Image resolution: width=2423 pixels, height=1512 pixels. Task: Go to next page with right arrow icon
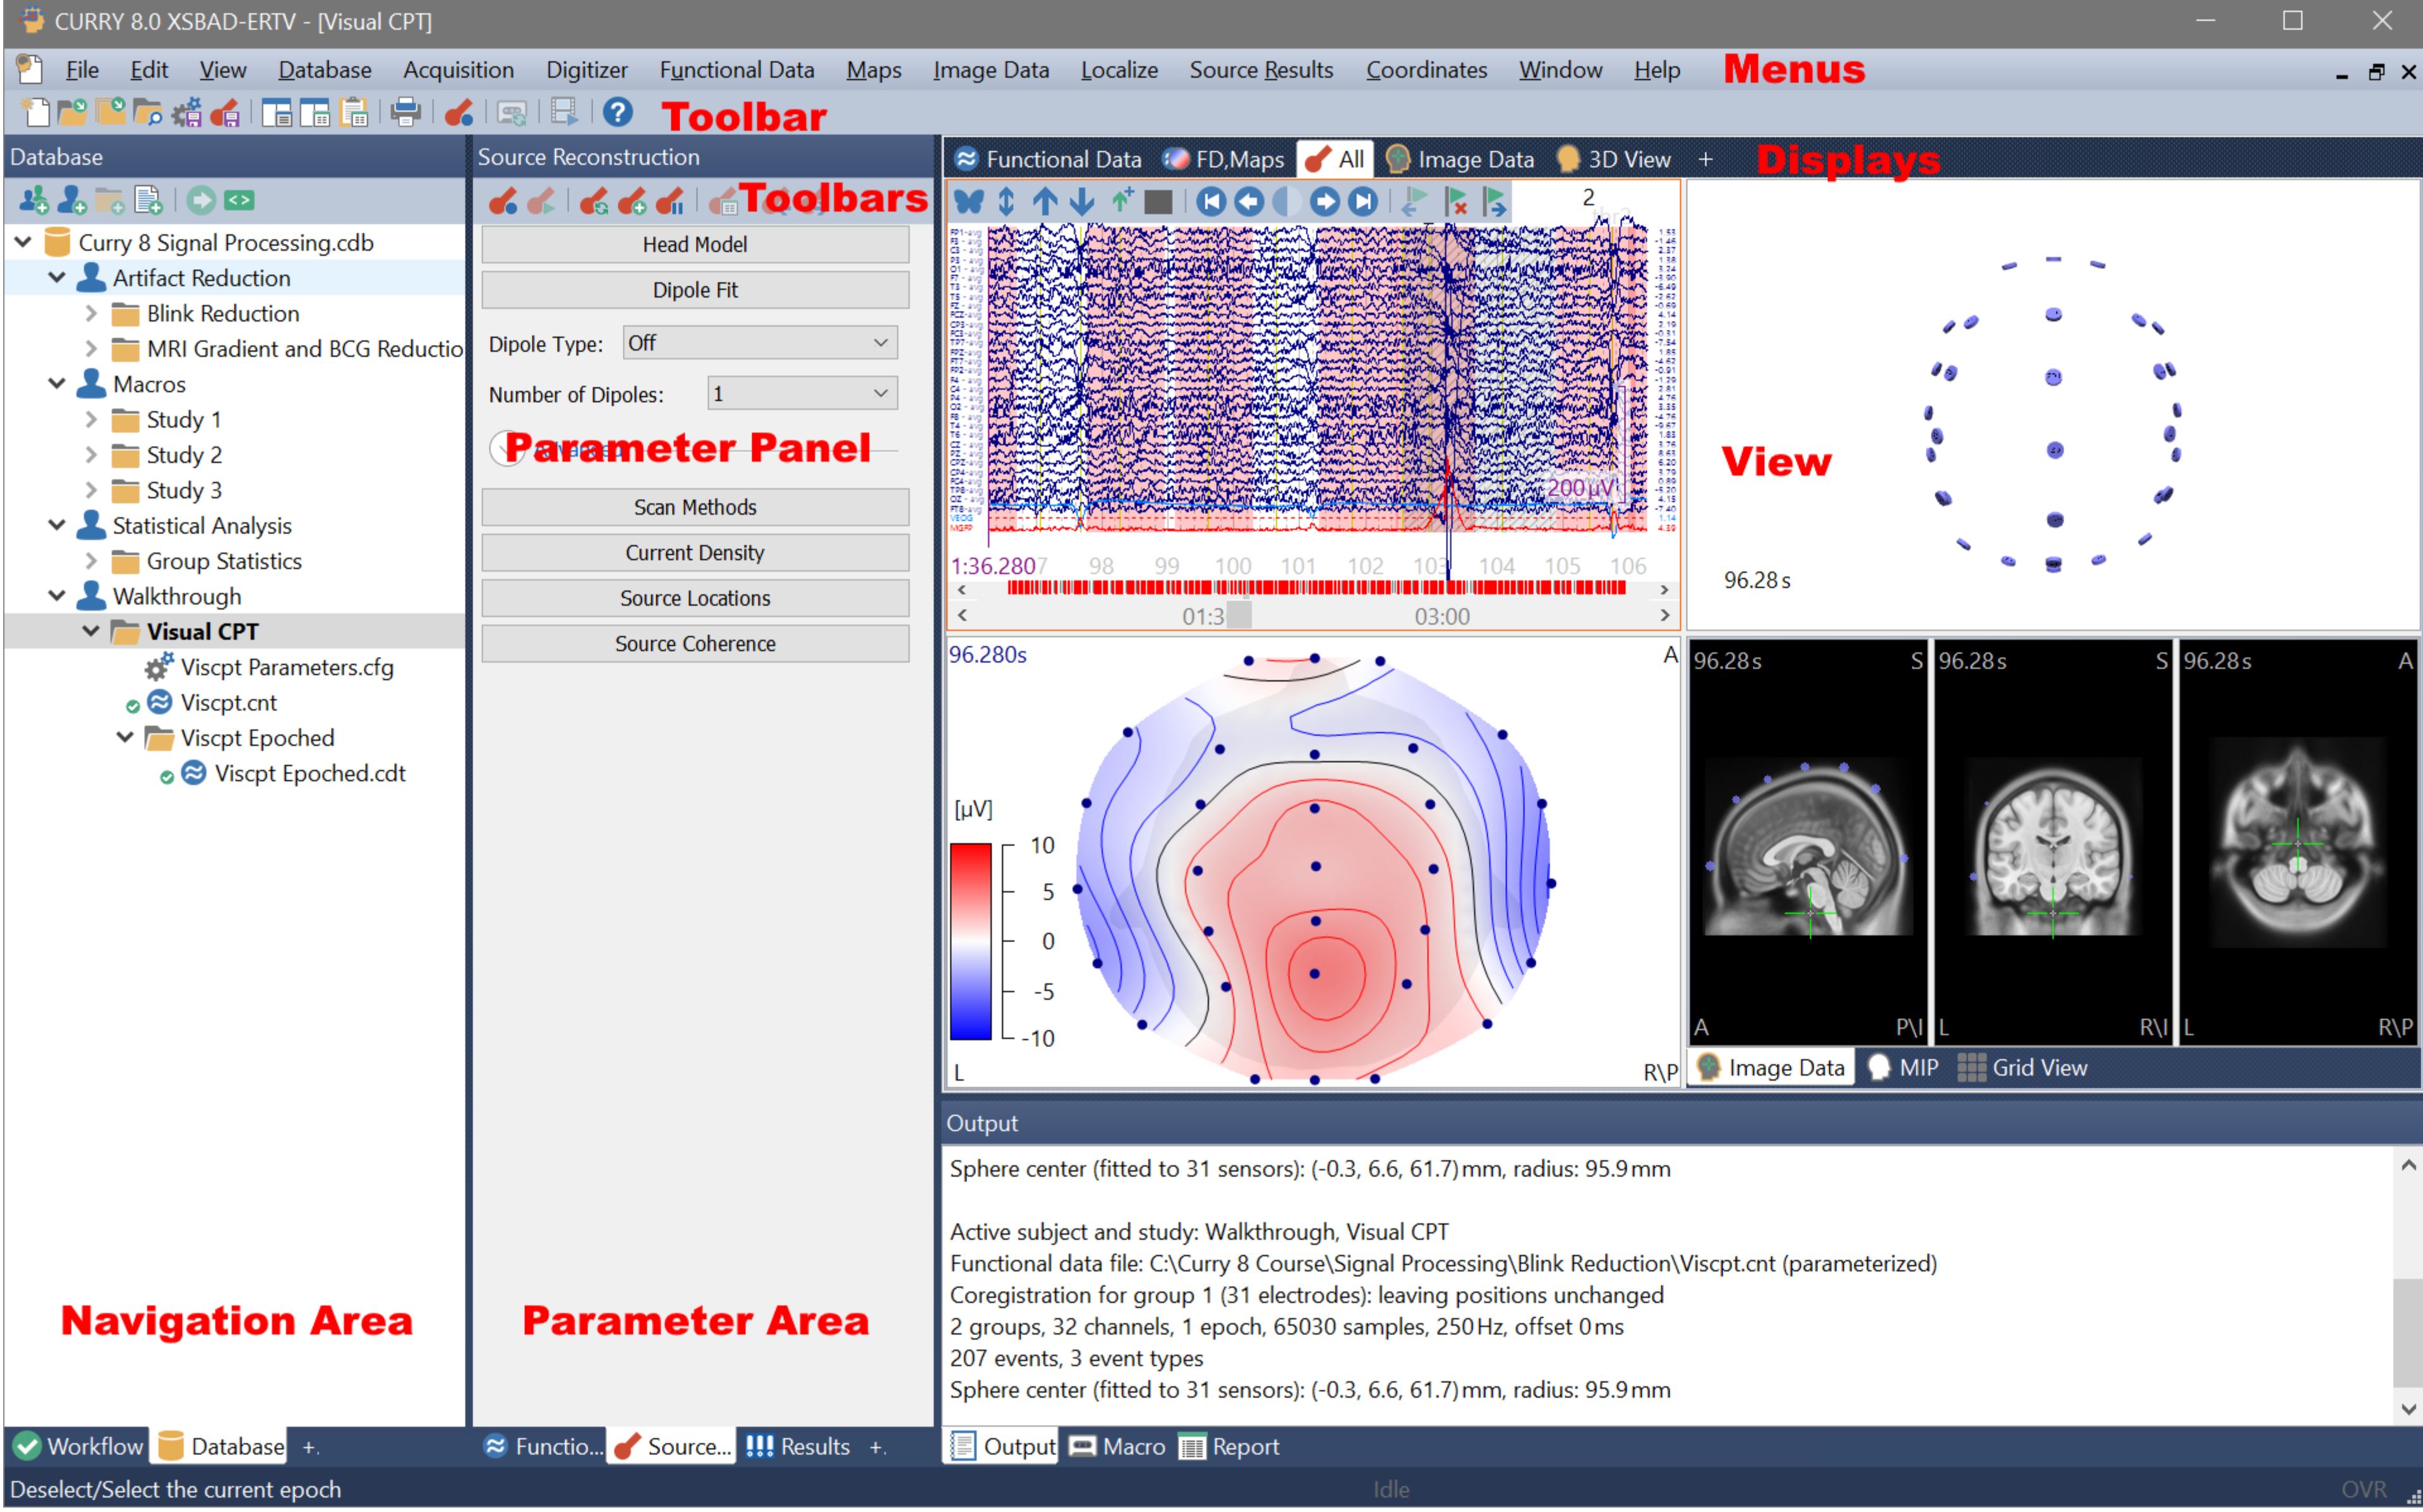[1325, 201]
